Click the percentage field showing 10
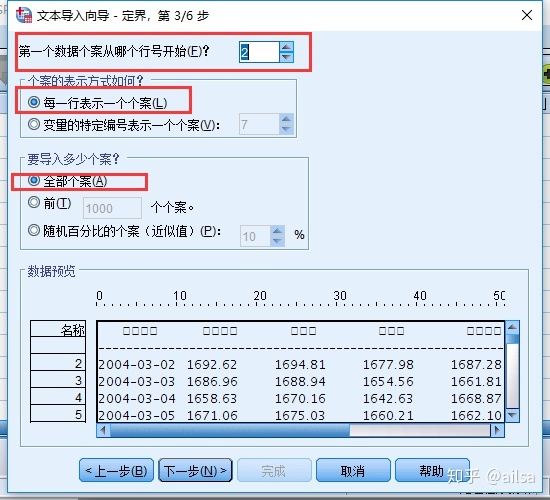The image size is (550, 500). [255, 236]
